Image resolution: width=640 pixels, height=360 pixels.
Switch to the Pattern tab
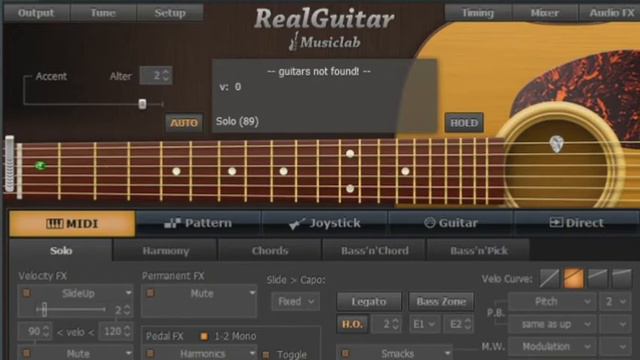pyautogui.click(x=198, y=223)
